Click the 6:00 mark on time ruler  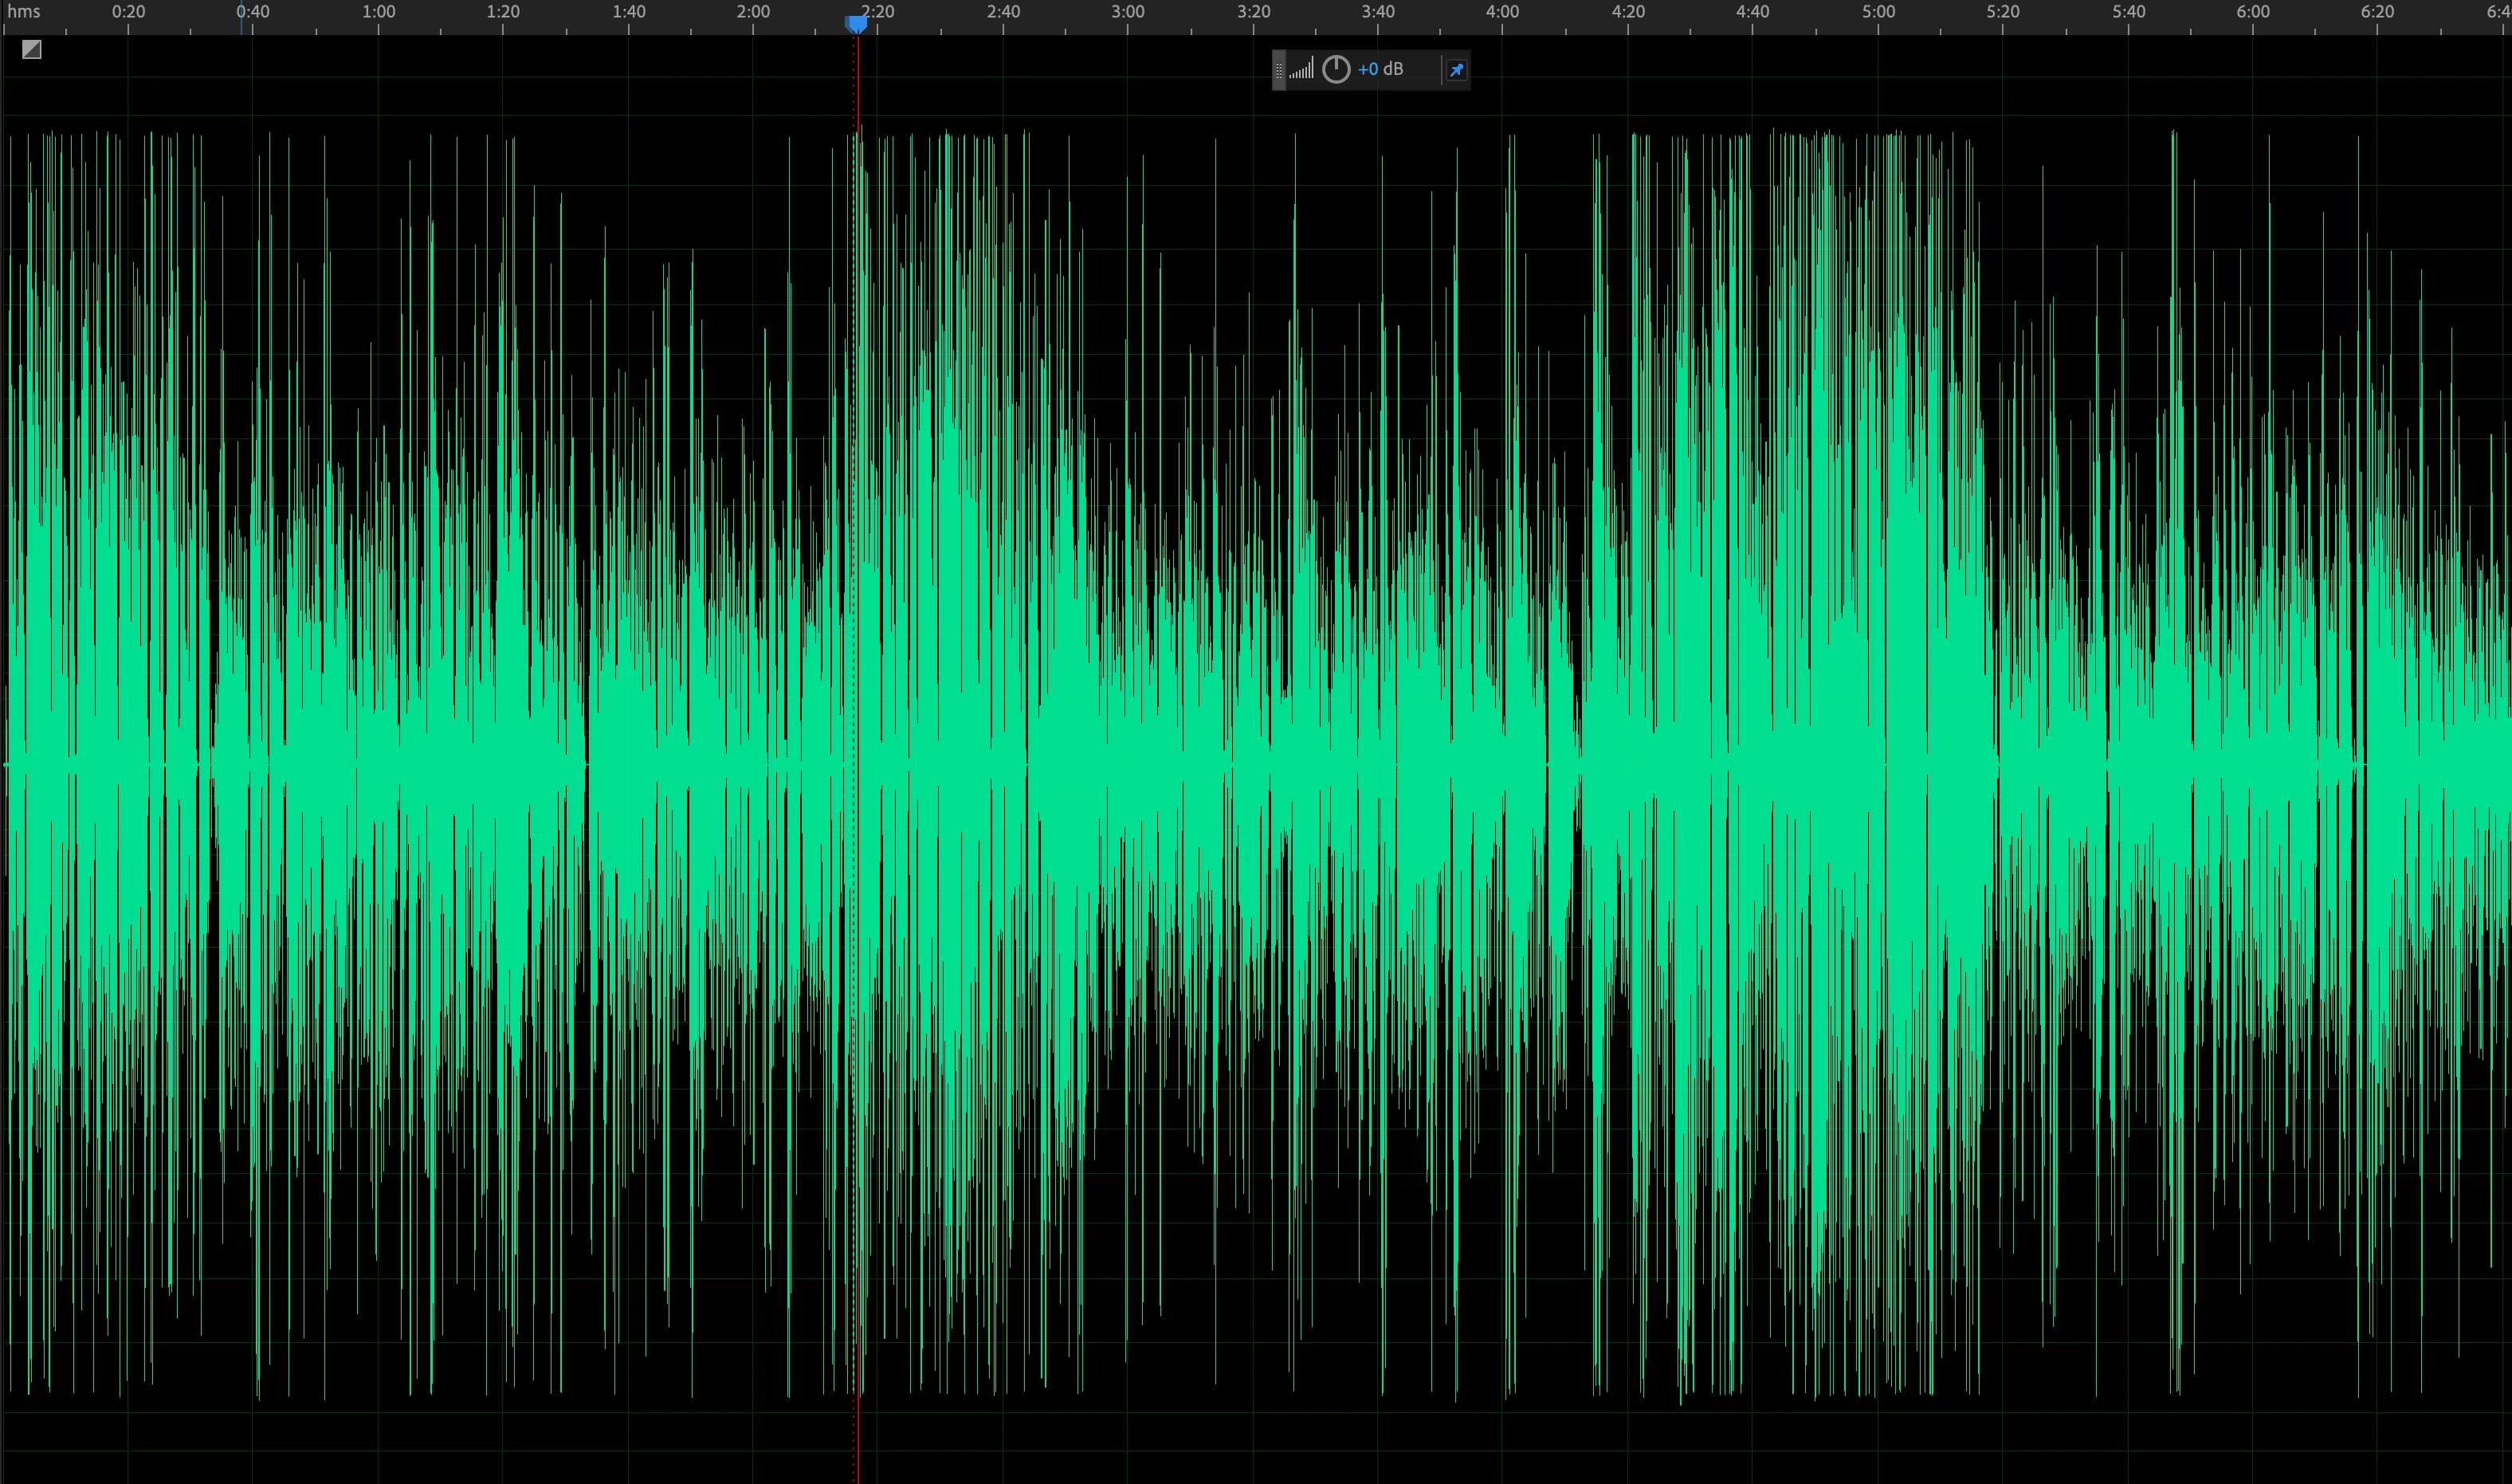[x=2252, y=12]
